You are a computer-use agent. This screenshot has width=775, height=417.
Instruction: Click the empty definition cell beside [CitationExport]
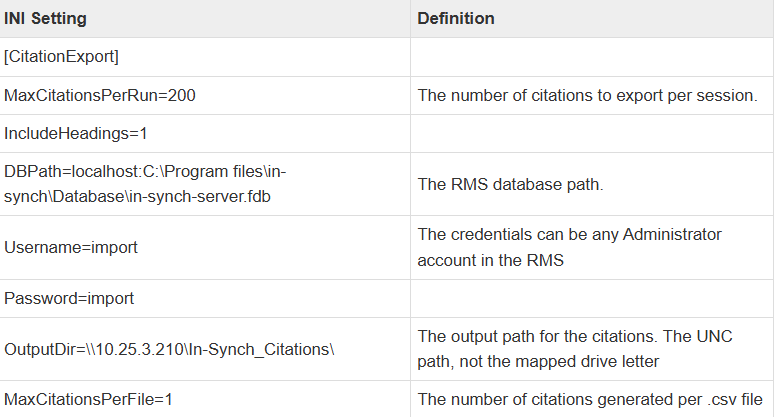pos(591,57)
